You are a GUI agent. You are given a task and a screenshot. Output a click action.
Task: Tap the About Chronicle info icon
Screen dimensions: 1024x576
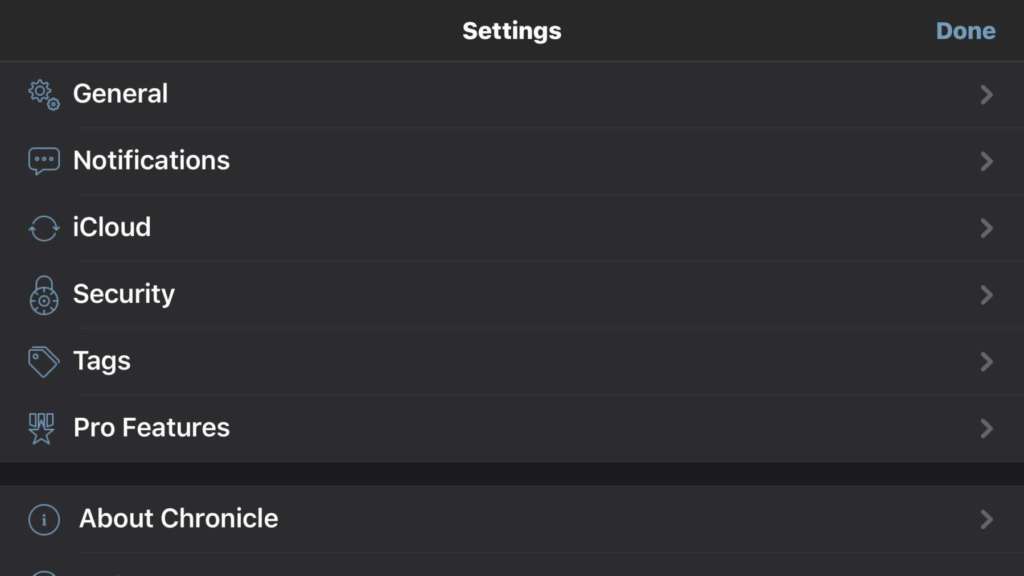point(44,520)
